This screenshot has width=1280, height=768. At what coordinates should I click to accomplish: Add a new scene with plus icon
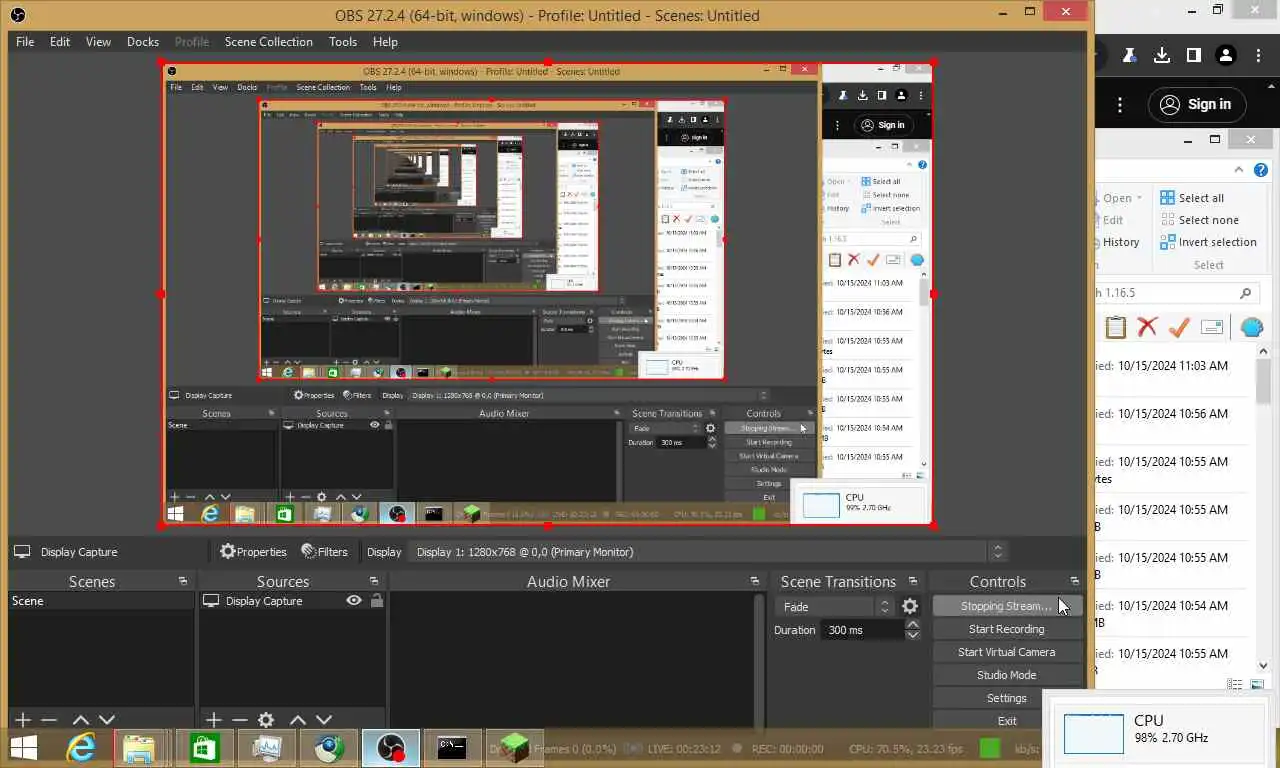coord(23,719)
